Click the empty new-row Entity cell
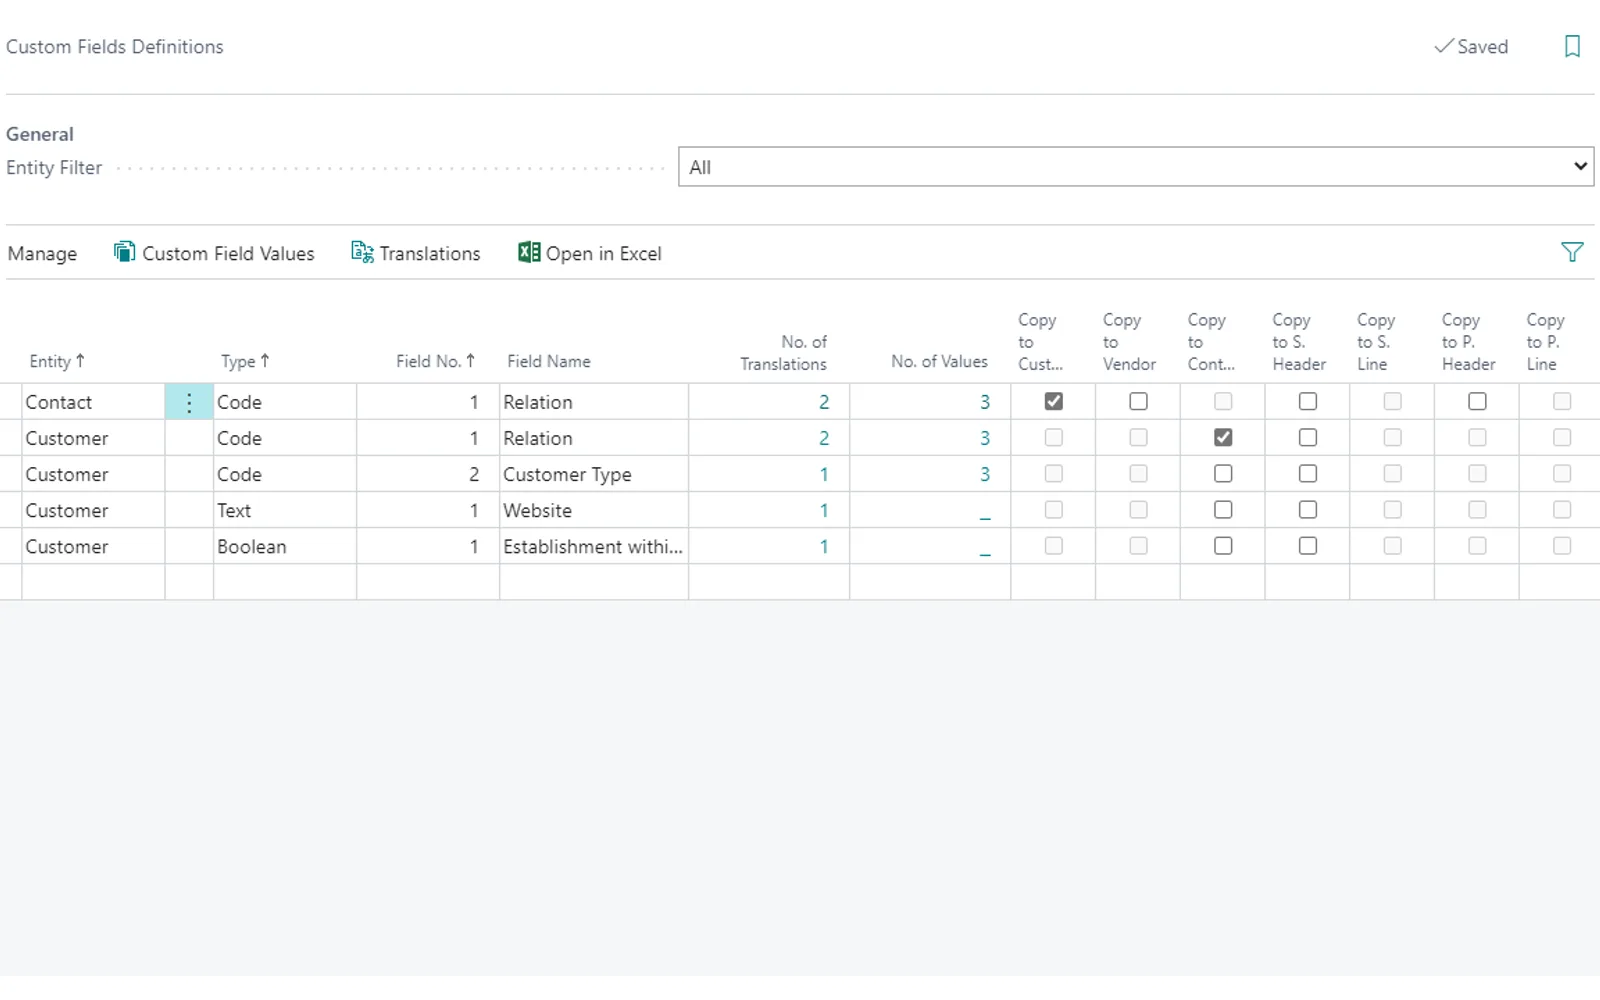The image size is (1600, 1000). pos(93,582)
